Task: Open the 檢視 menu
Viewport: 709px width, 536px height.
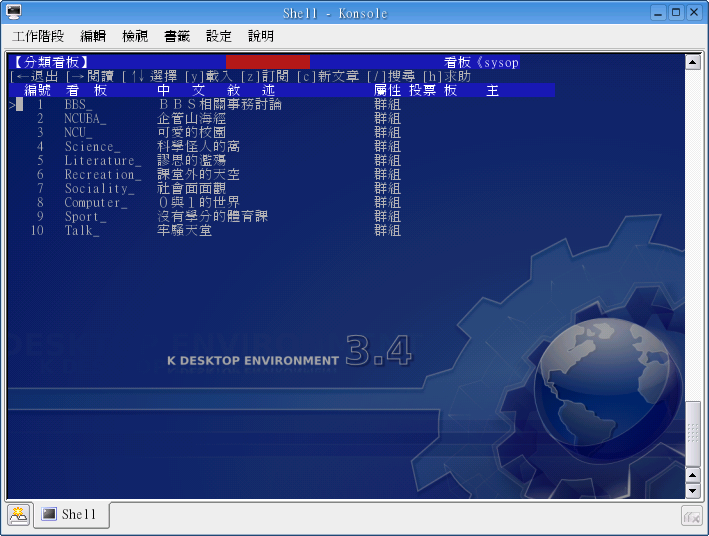Action: click(135, 36)
